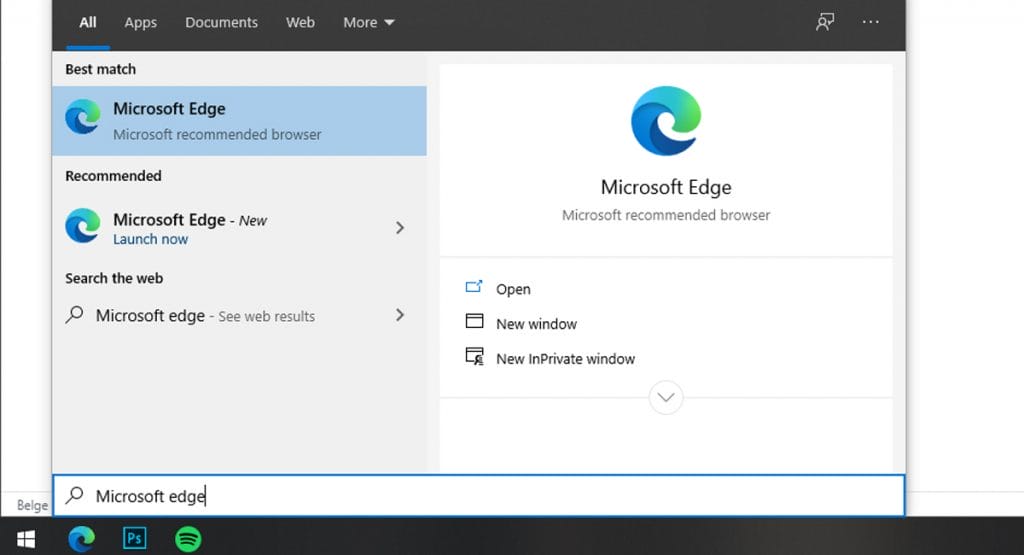Launch Photoshop from the taskbar

coord(134,539)
